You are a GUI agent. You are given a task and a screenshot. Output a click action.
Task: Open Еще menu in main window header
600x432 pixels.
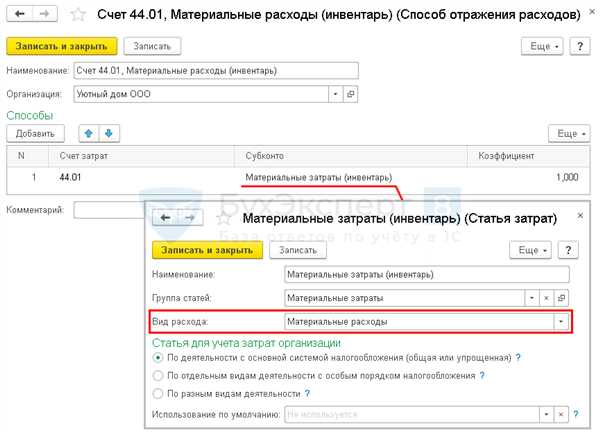coord(542,46)
